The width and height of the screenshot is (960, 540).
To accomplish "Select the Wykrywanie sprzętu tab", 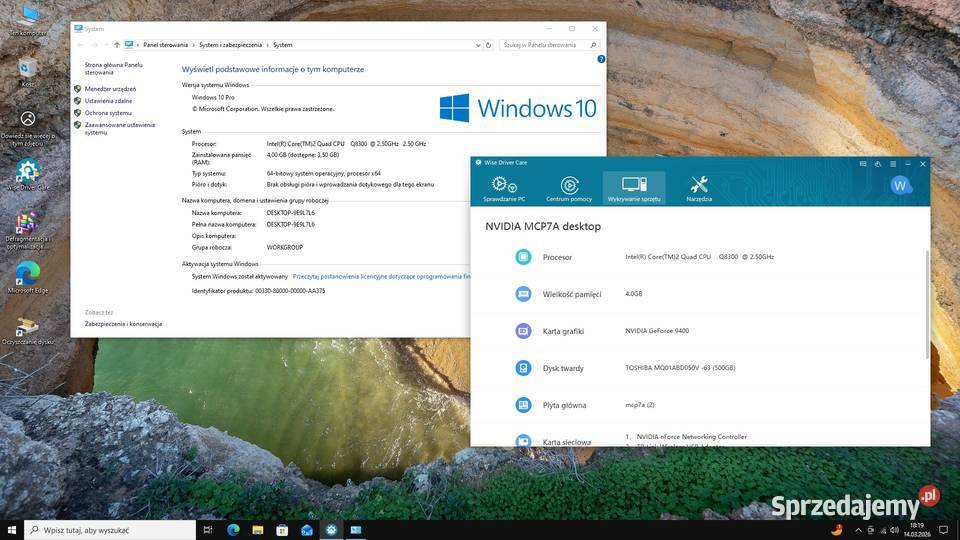I will [634, 188].
